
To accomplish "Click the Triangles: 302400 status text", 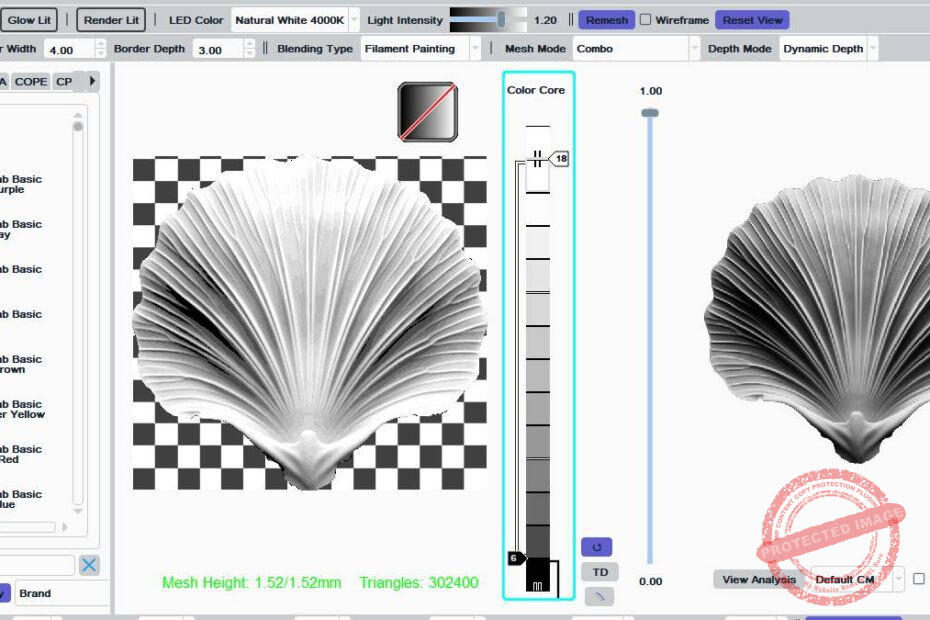I will click(x=419, y=583).
